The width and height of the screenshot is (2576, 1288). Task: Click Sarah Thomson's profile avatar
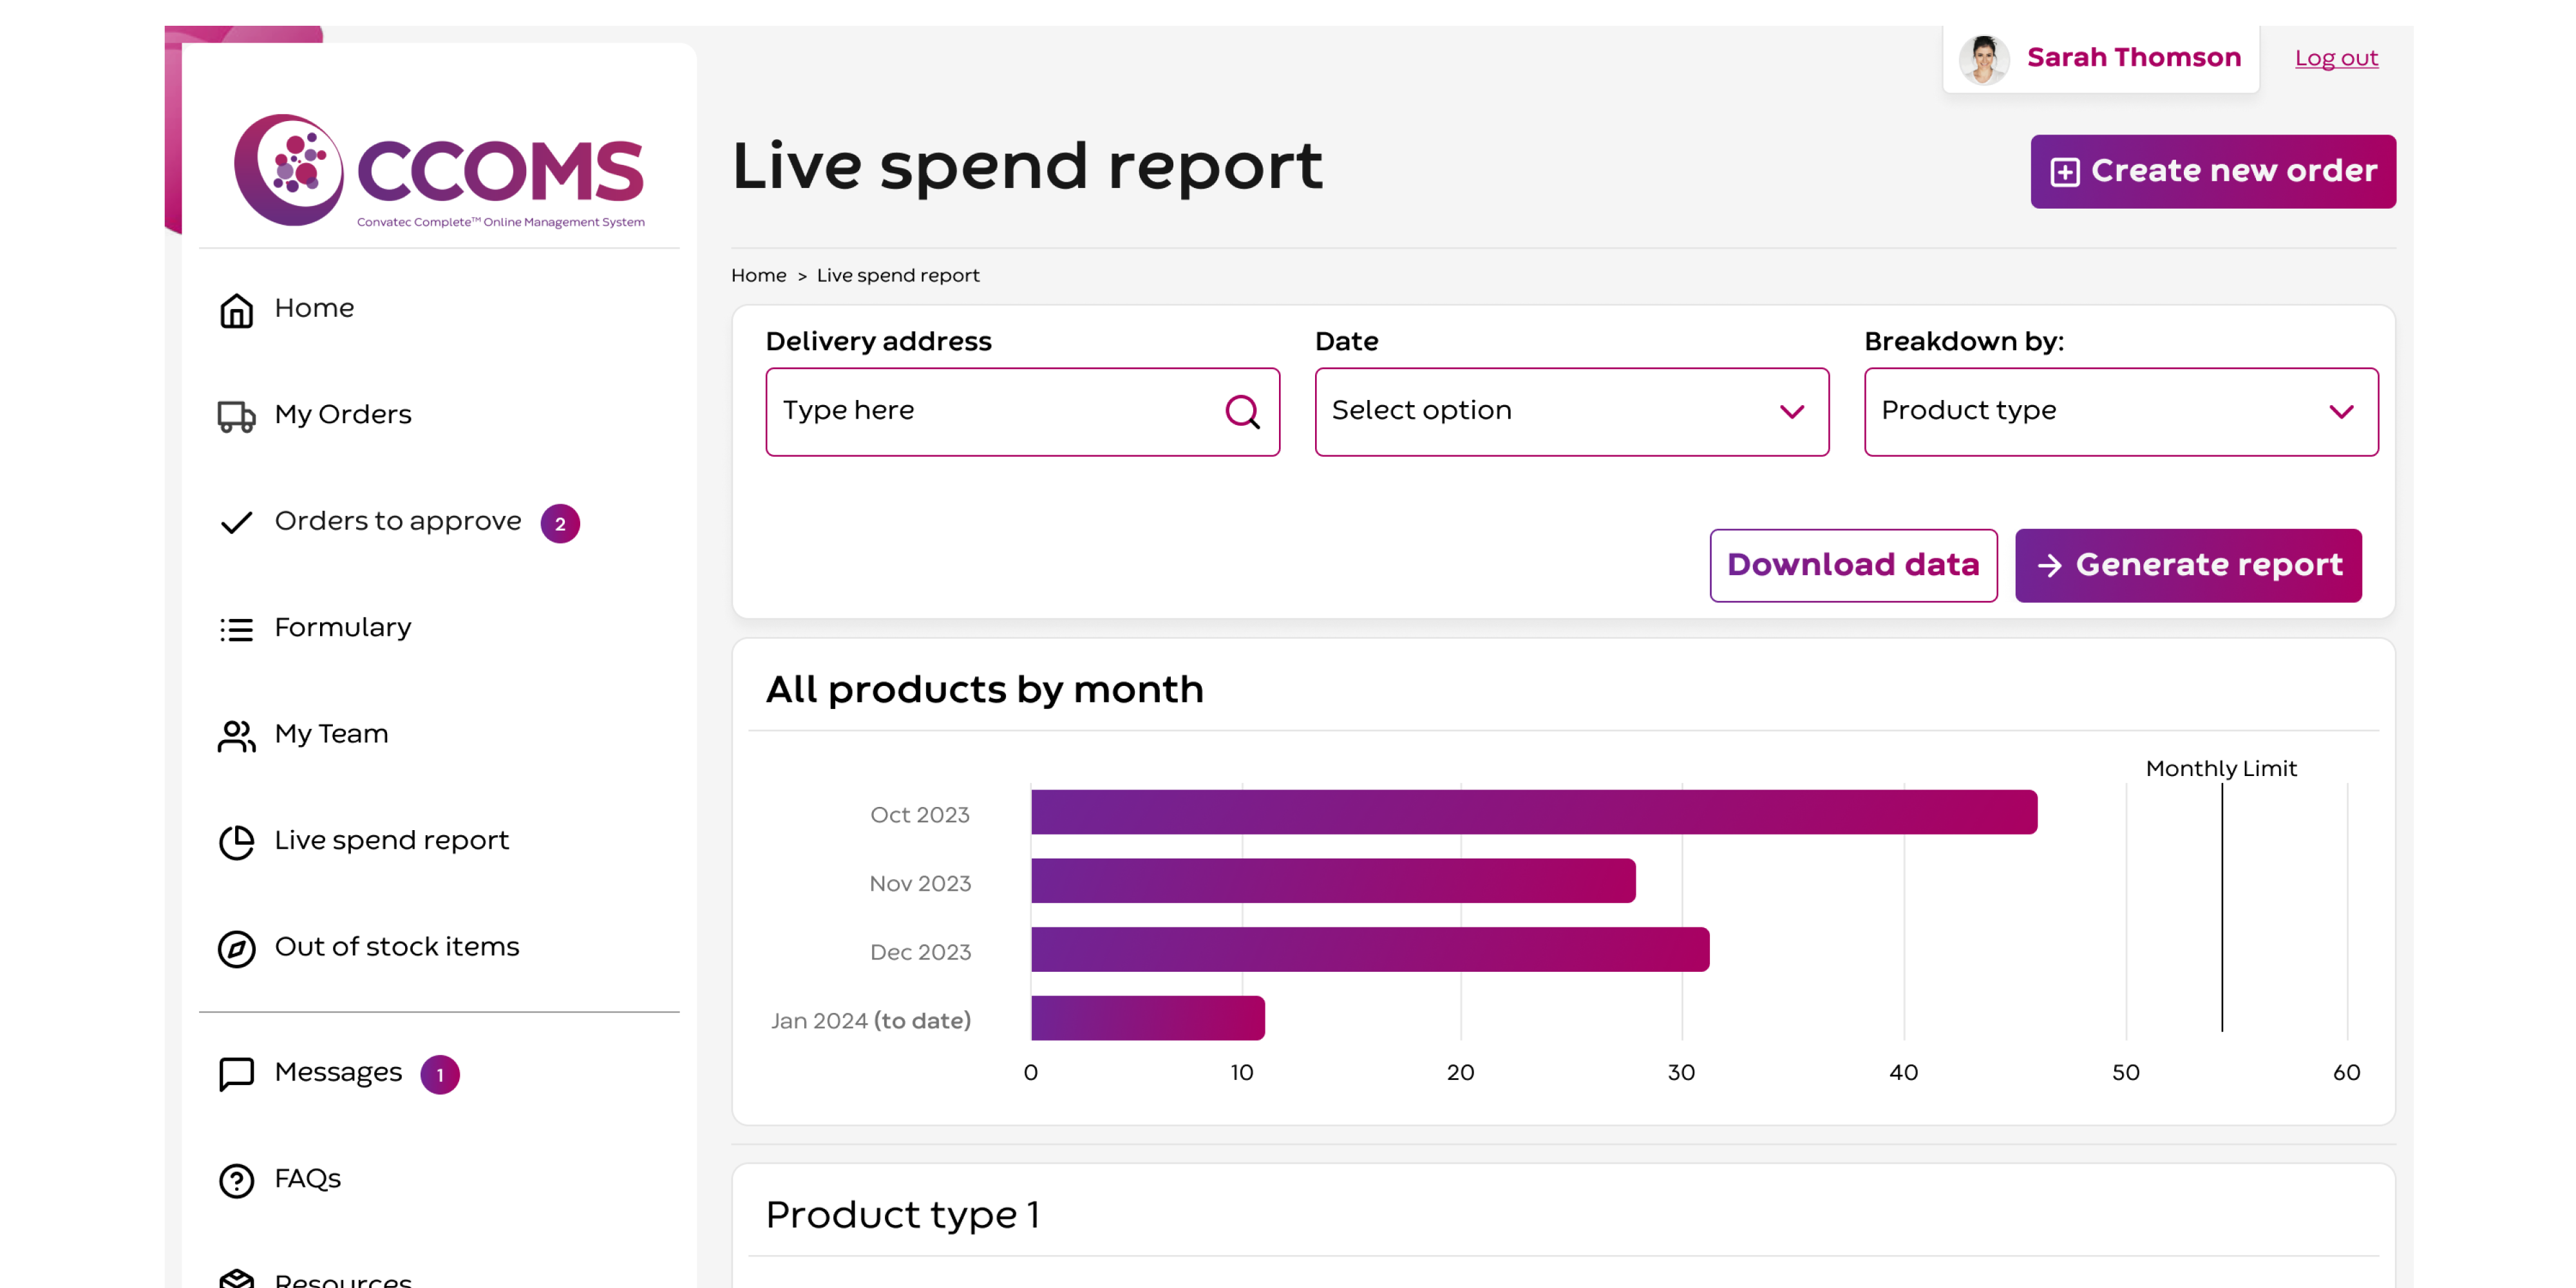coord(1983,59)
